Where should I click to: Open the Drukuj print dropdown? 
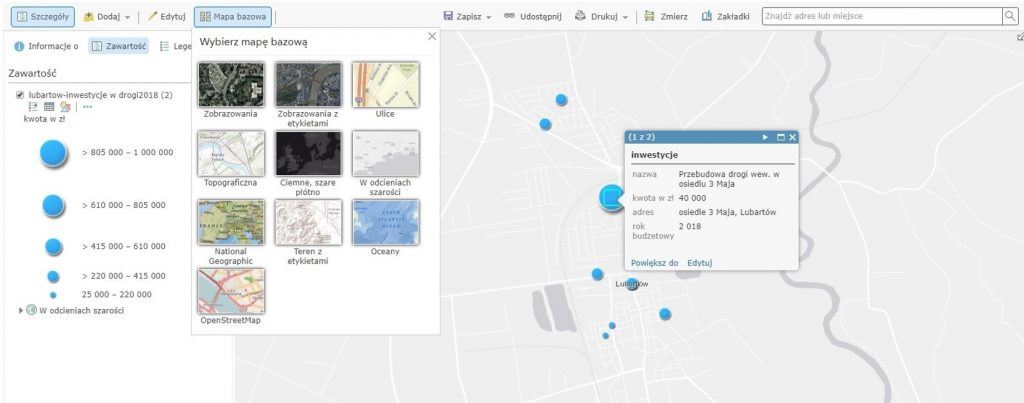click(x=601, y=17)
